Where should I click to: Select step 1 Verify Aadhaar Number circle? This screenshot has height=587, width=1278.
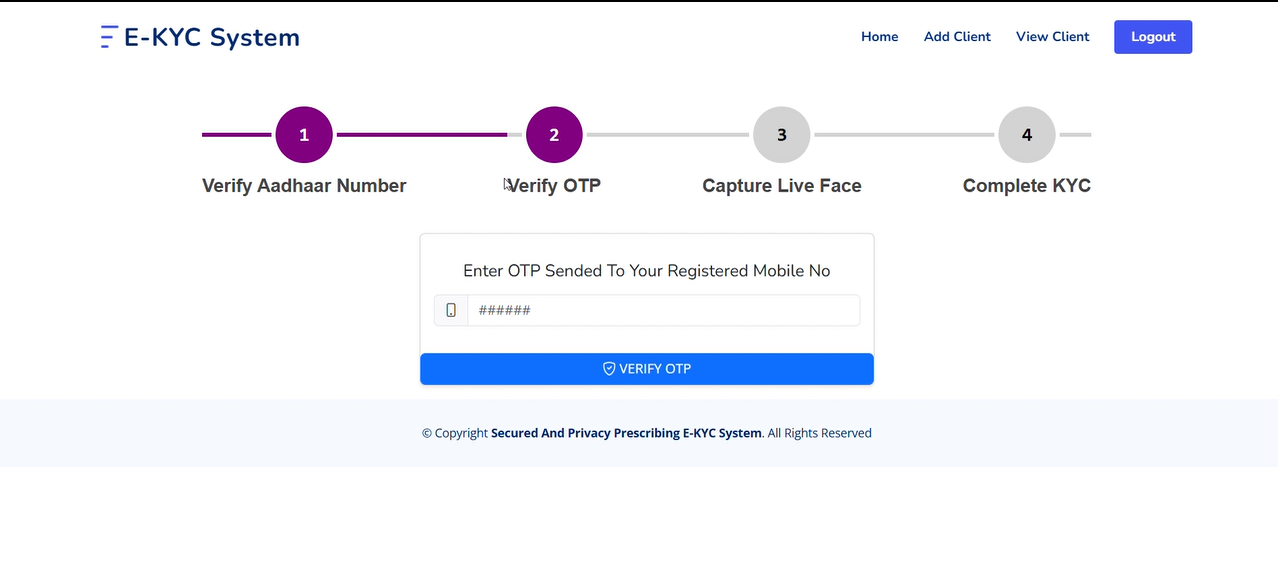[304, 134]
